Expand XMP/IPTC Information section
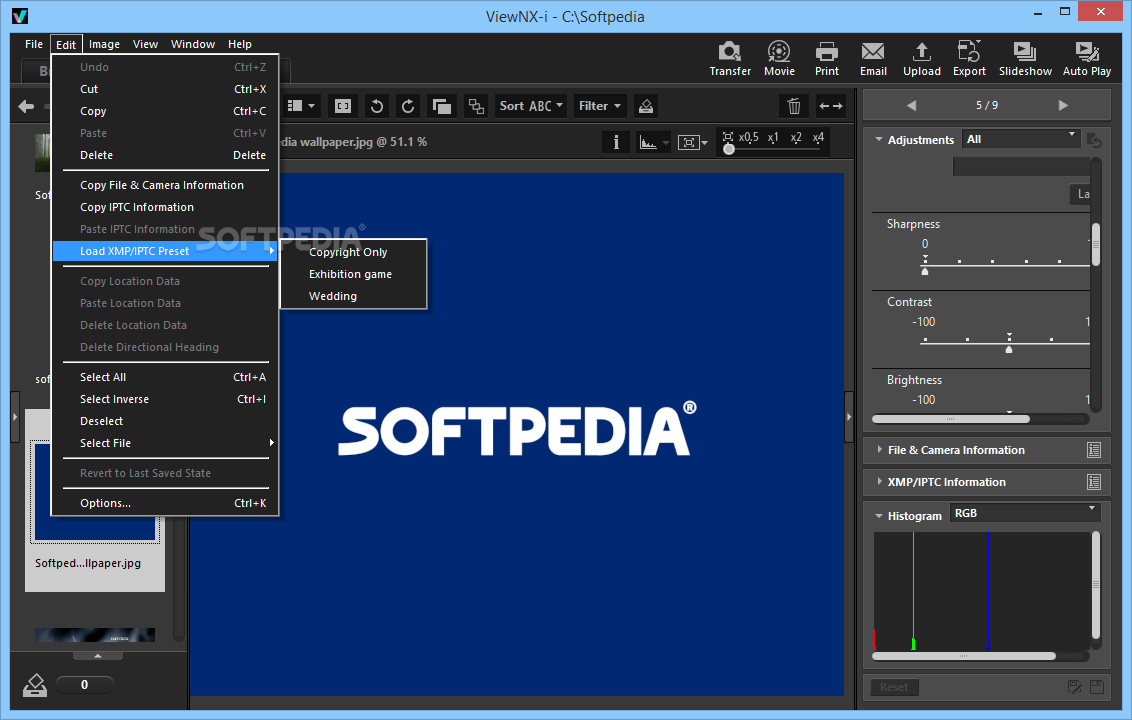 point(879,482)
